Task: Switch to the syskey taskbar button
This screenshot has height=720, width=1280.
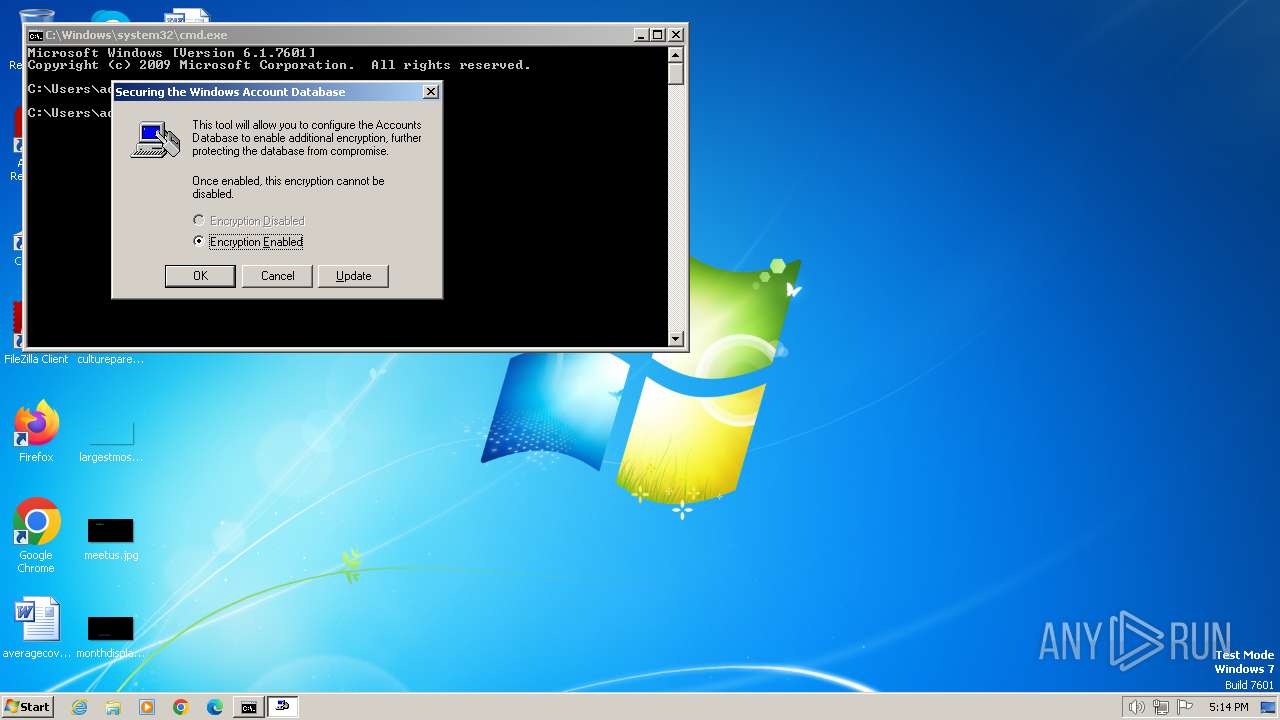Action: [283, 707]
